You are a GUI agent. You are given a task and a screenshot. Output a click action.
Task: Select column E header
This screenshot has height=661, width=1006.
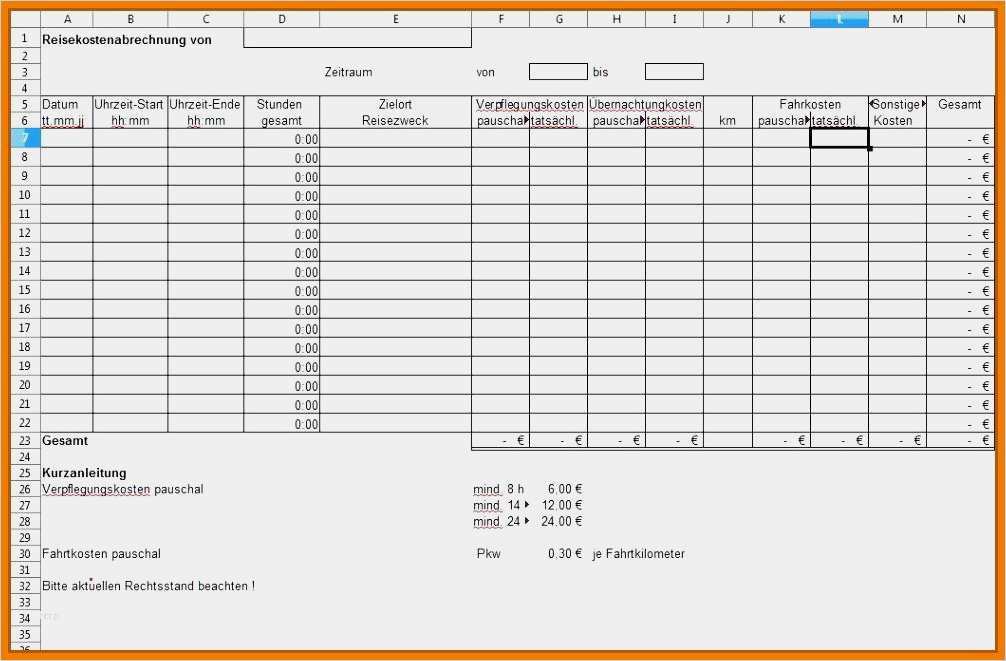pos(395,19)
